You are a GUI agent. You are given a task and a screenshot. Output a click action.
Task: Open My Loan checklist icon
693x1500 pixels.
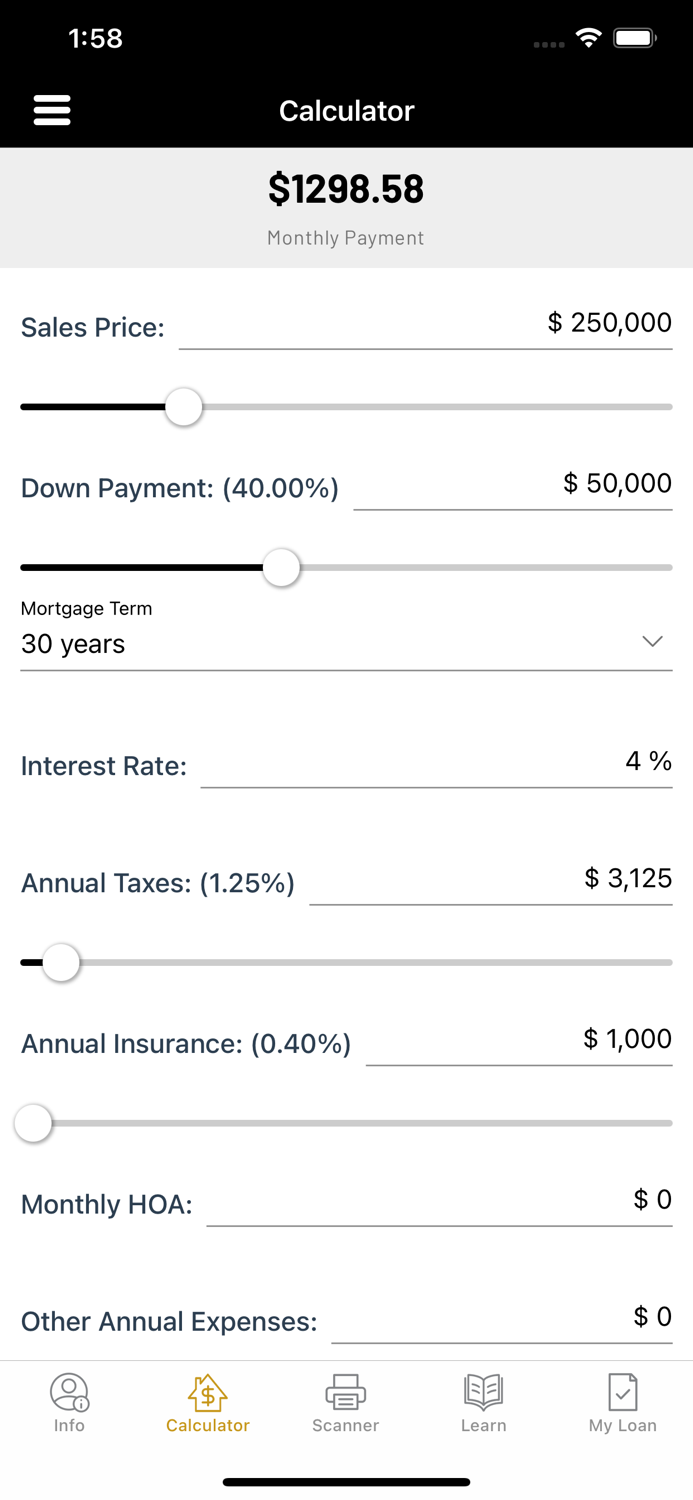tap(622, 1392)
